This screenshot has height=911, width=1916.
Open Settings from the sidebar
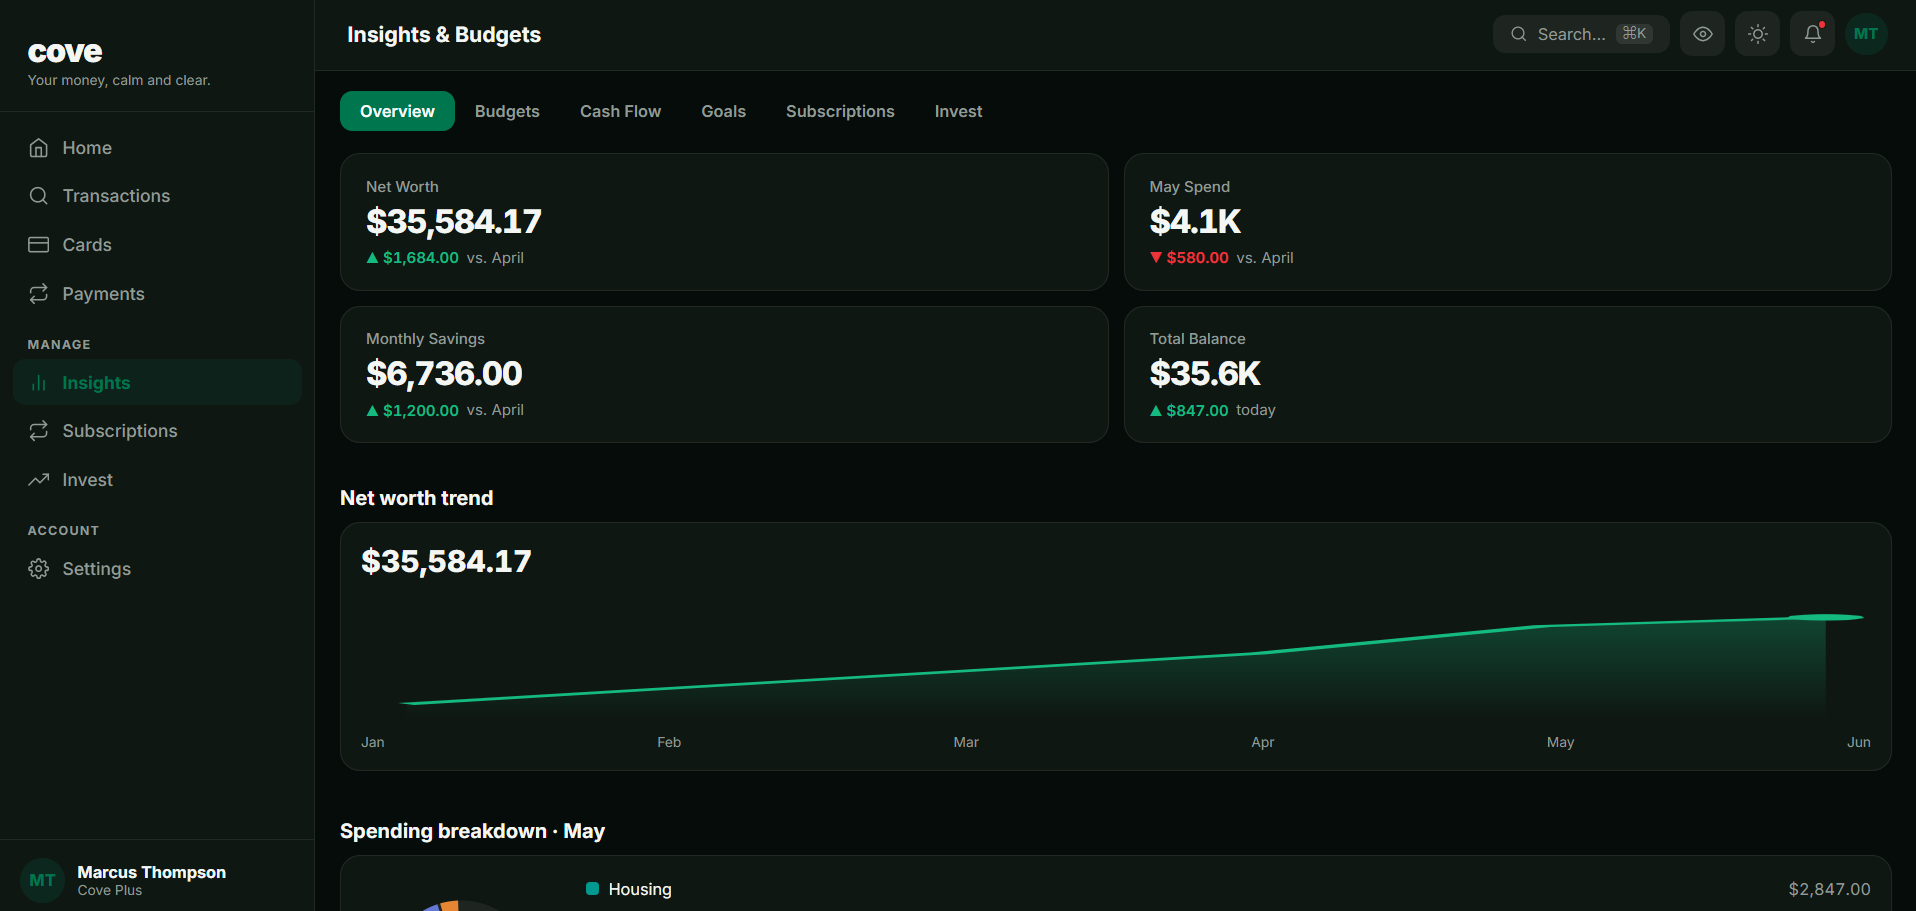pos(157,569)
